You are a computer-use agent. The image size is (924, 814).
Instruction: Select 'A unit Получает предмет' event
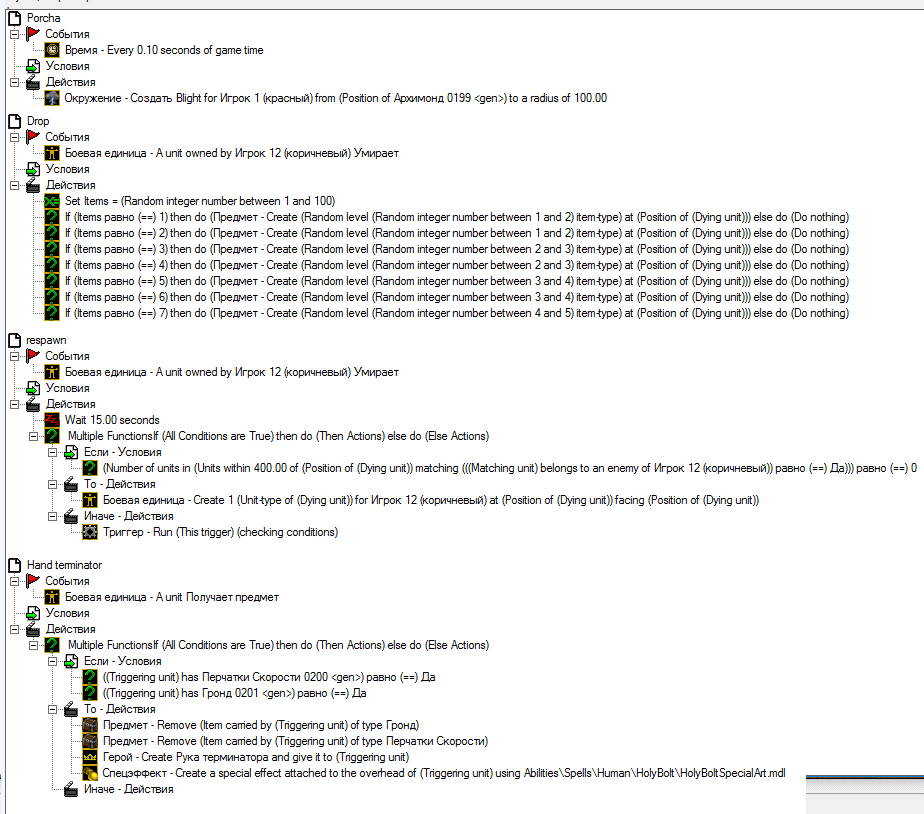tap(171, 597)
